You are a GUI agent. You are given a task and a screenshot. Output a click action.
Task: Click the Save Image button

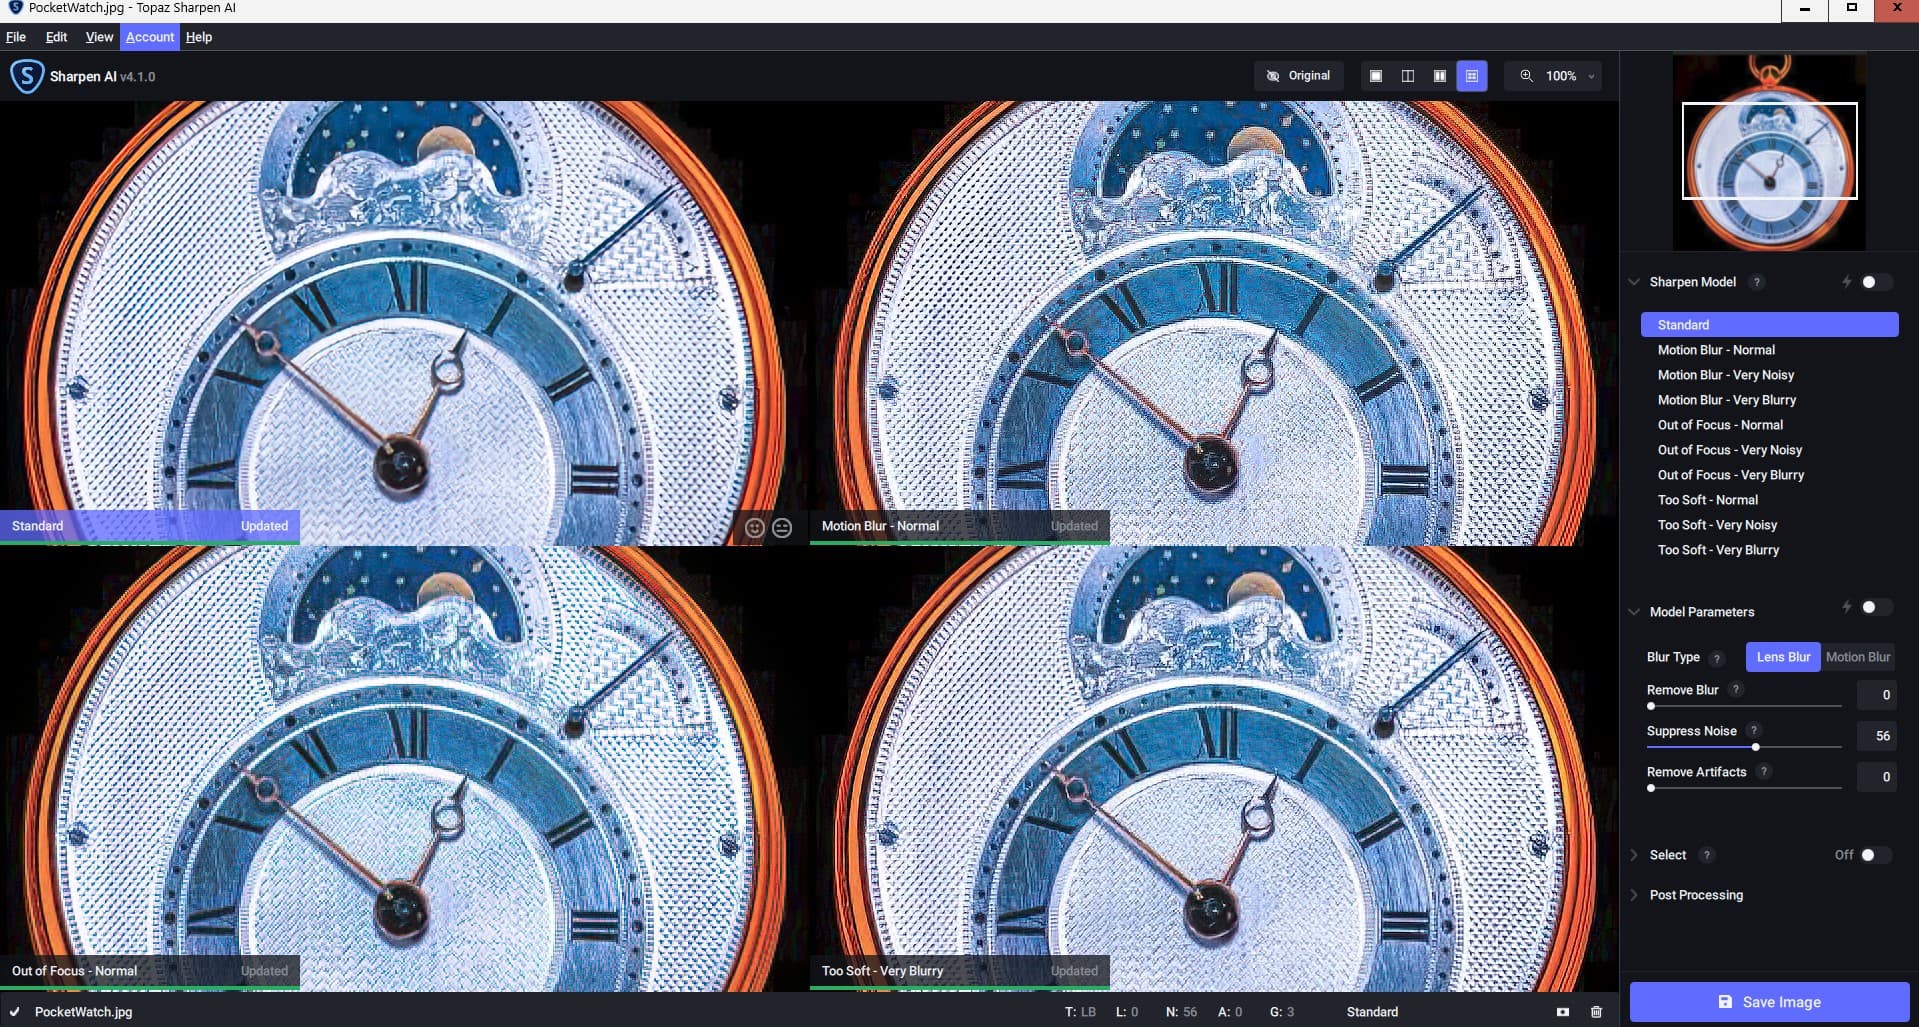point(1769,1002)
